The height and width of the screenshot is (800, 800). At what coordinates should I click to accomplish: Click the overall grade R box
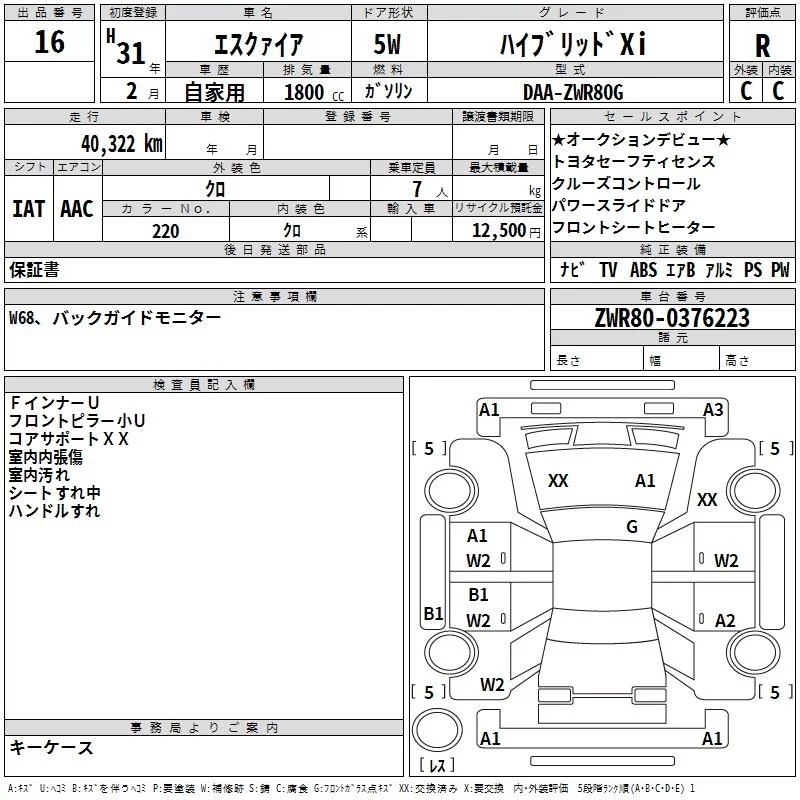762,43
